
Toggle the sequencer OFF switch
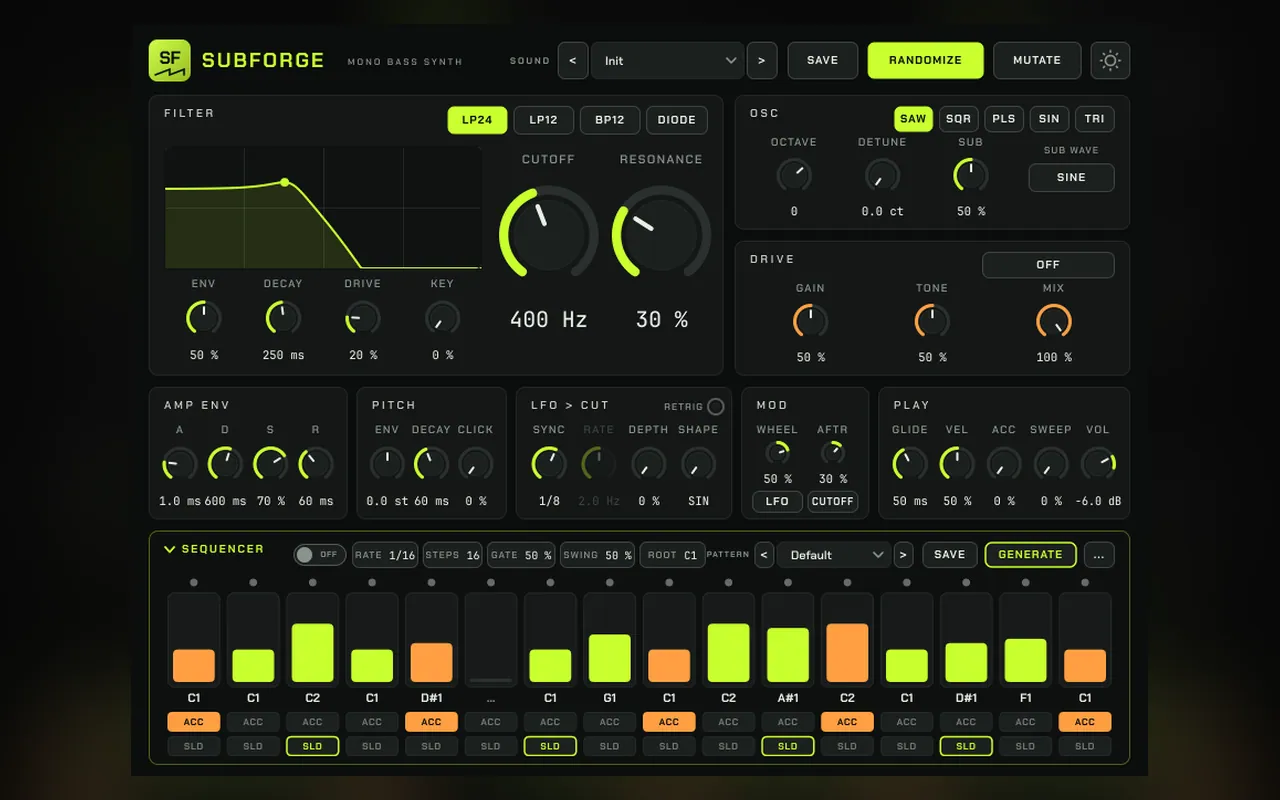pyautogui.click(x=320, y=555)
